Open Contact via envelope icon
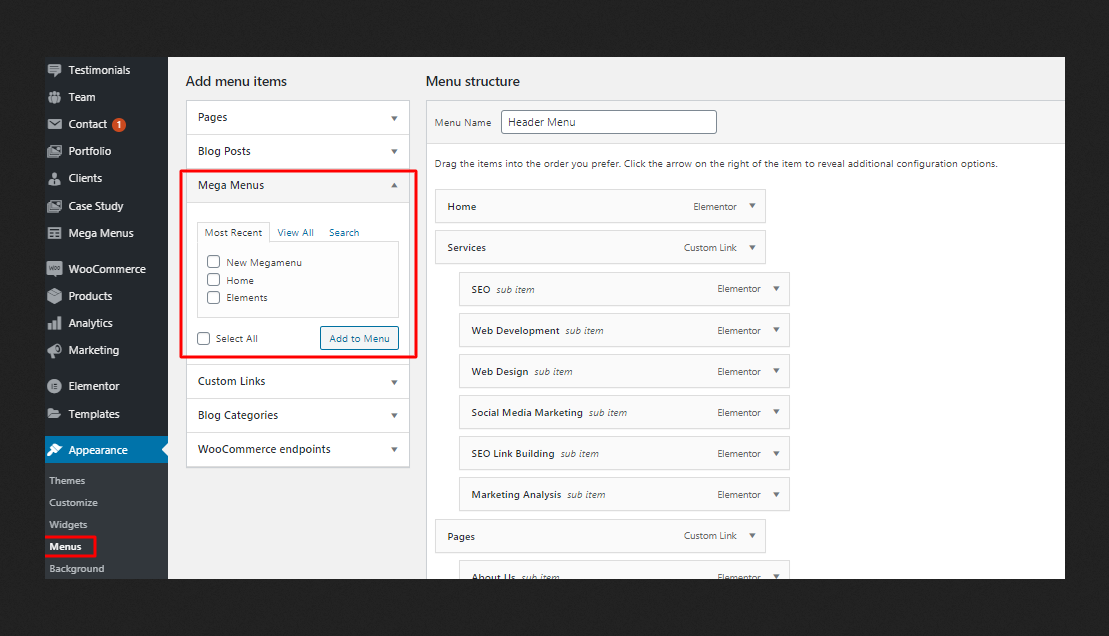The width and height of the screenshot is (1109, 636). 54,124
